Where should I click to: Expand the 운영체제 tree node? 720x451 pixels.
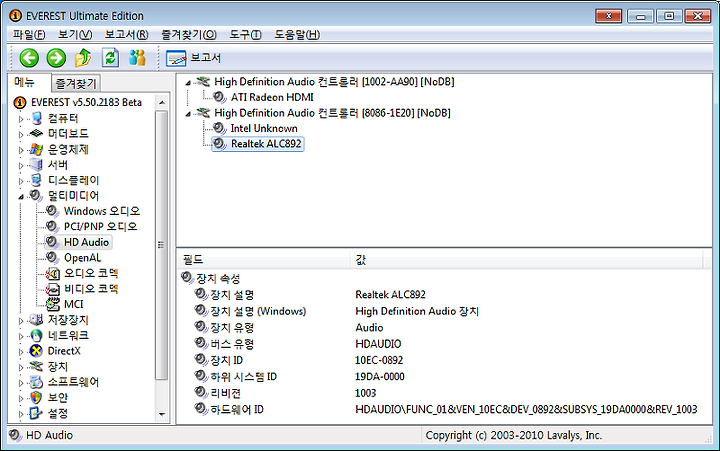[21, 150]
